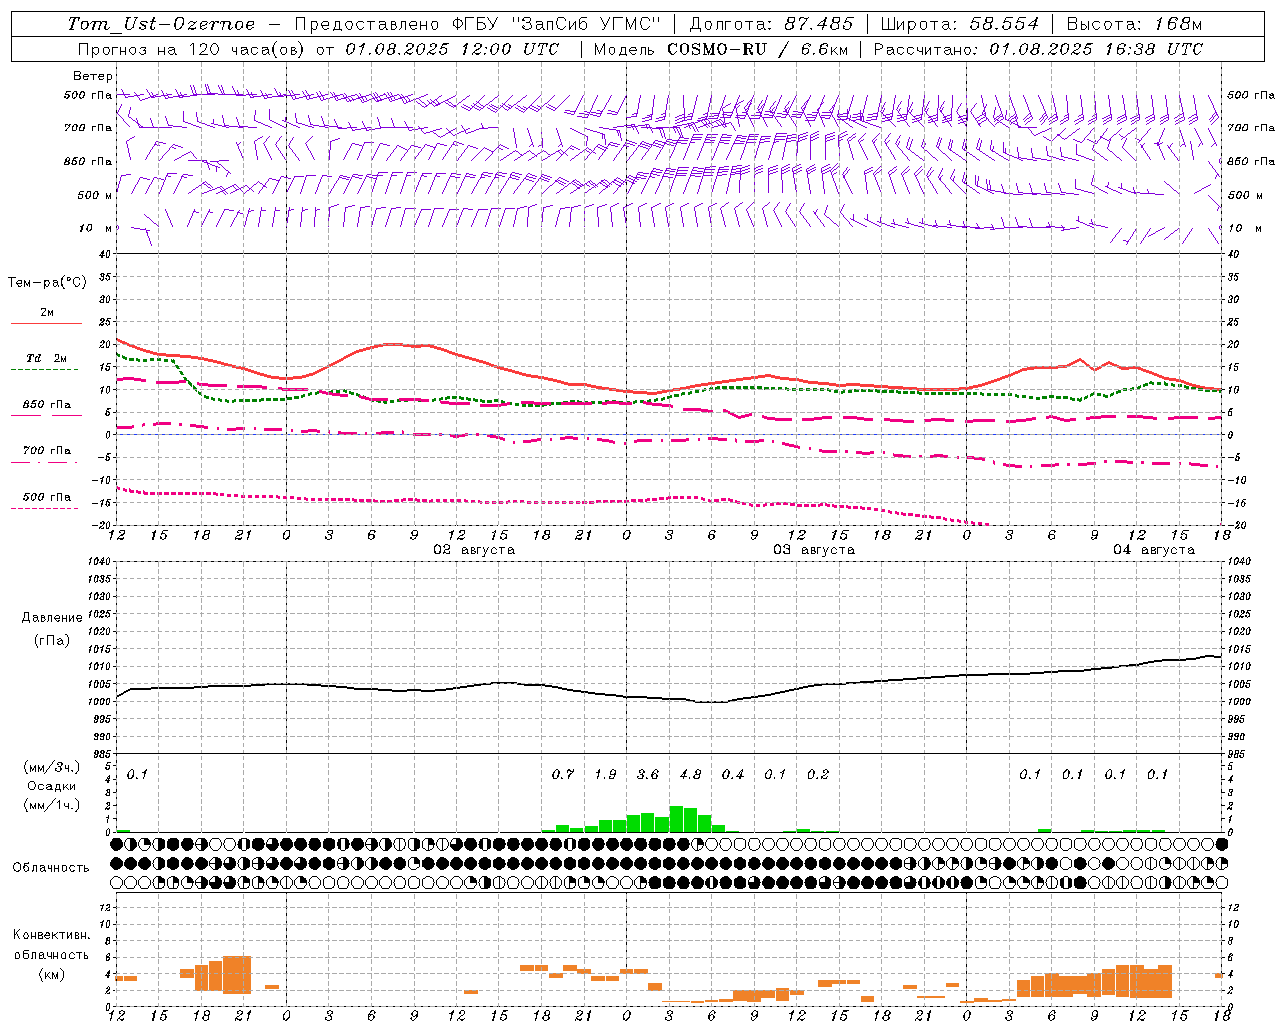Click the calculated time 01.08.2025 16:38 UTC
The height and width of the screenshot is (1024, 1280).
pos(1096,49)
